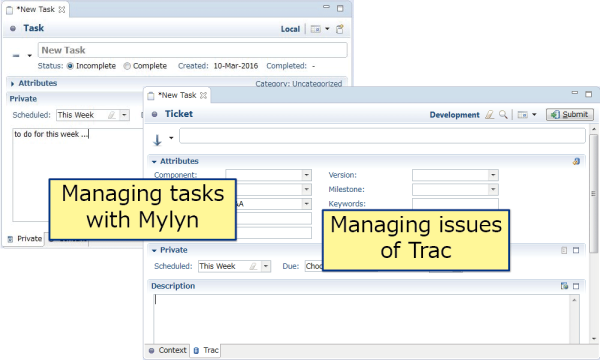
Task: Click the new task clipboard icon in Task header
Action: click(339, 29)
